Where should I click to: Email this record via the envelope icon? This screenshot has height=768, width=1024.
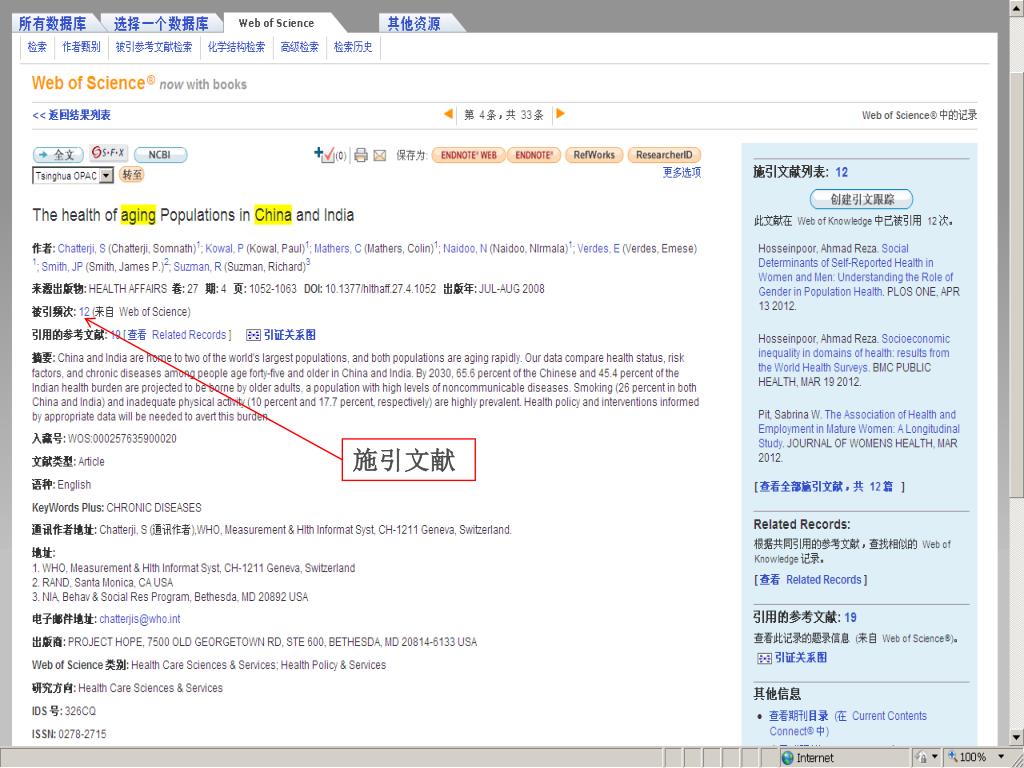(379, 155)
